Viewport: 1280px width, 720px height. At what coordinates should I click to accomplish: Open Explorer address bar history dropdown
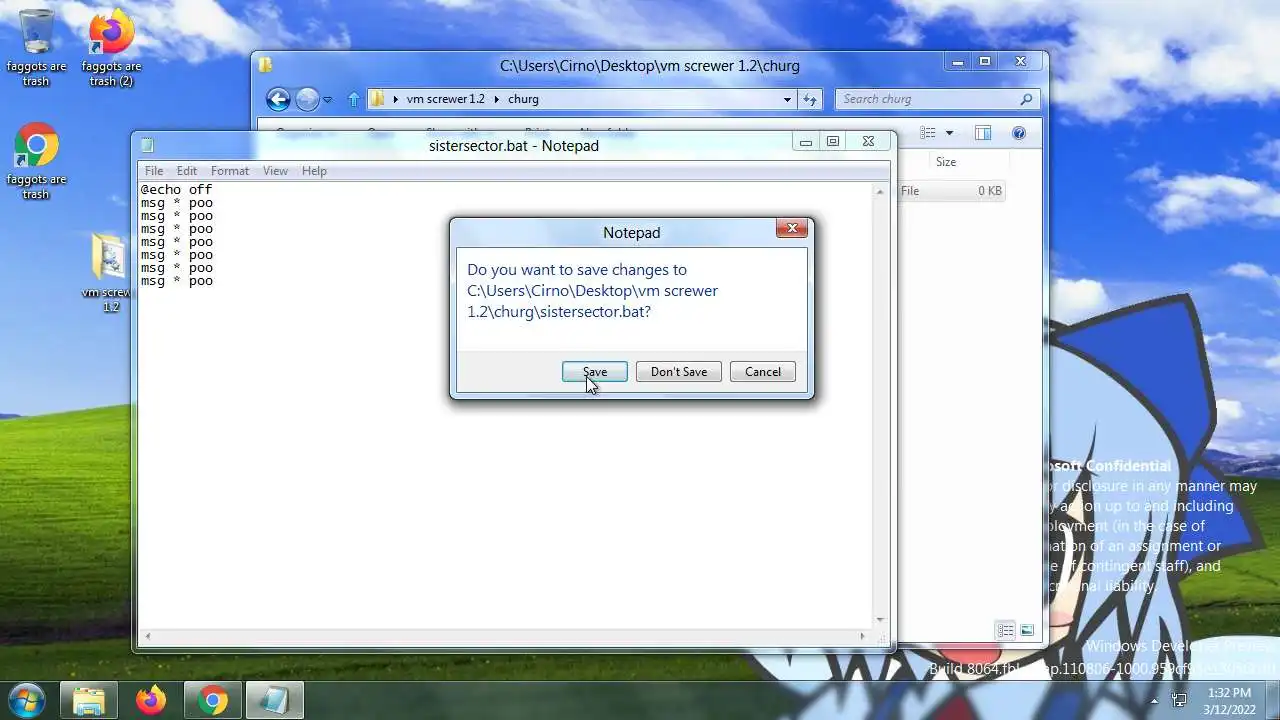point(787,99)
